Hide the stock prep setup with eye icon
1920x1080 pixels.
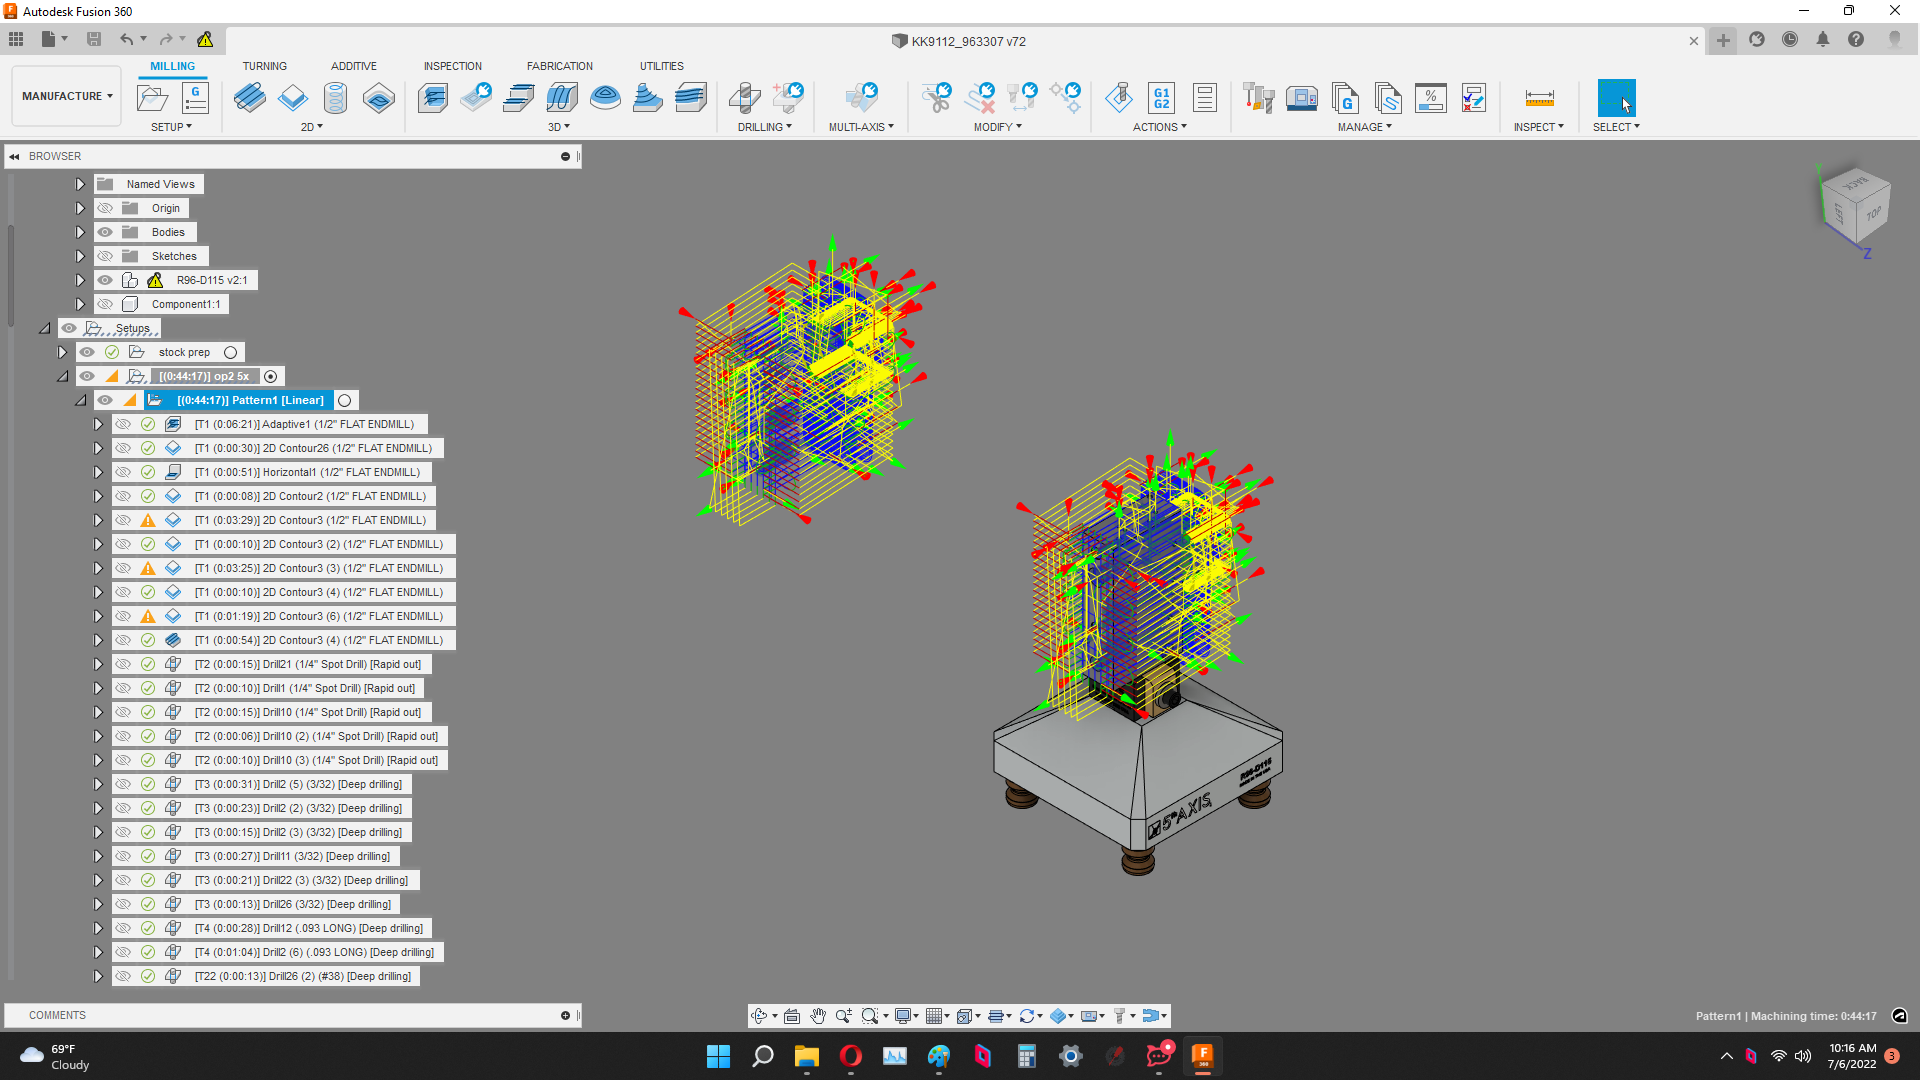(88, 352)
